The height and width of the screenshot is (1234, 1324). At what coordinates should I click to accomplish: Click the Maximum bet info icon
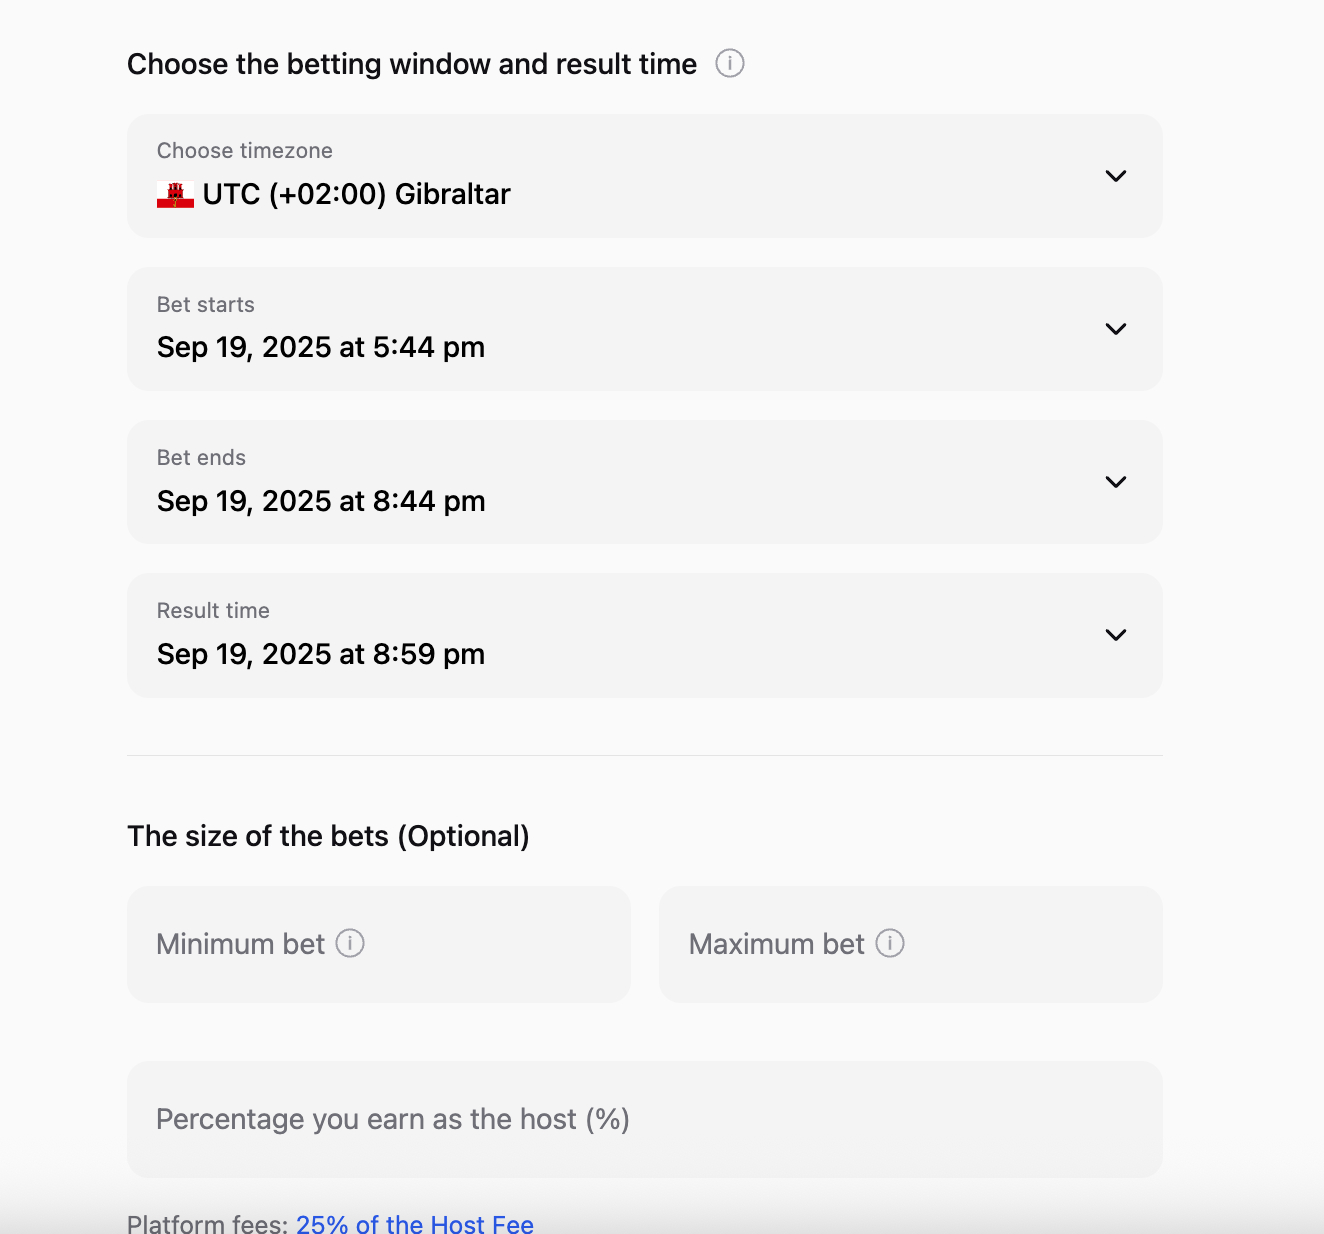tap(890, 943)
